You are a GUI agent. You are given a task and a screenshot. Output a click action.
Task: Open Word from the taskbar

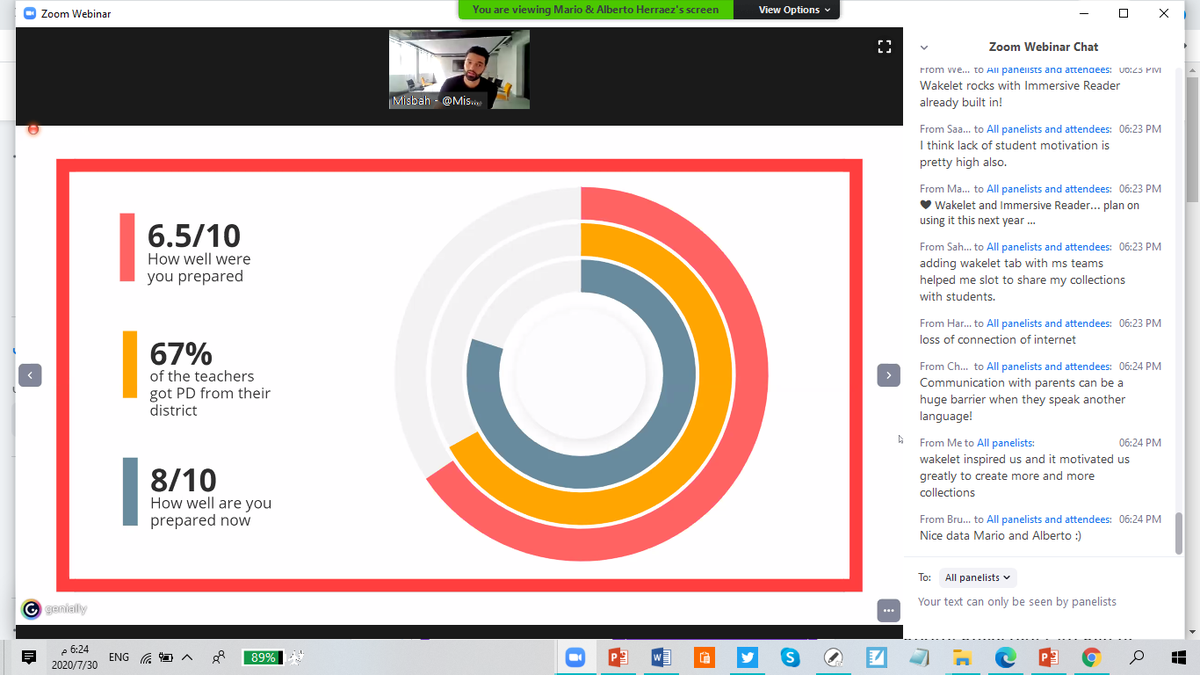(x=661, y=657)
